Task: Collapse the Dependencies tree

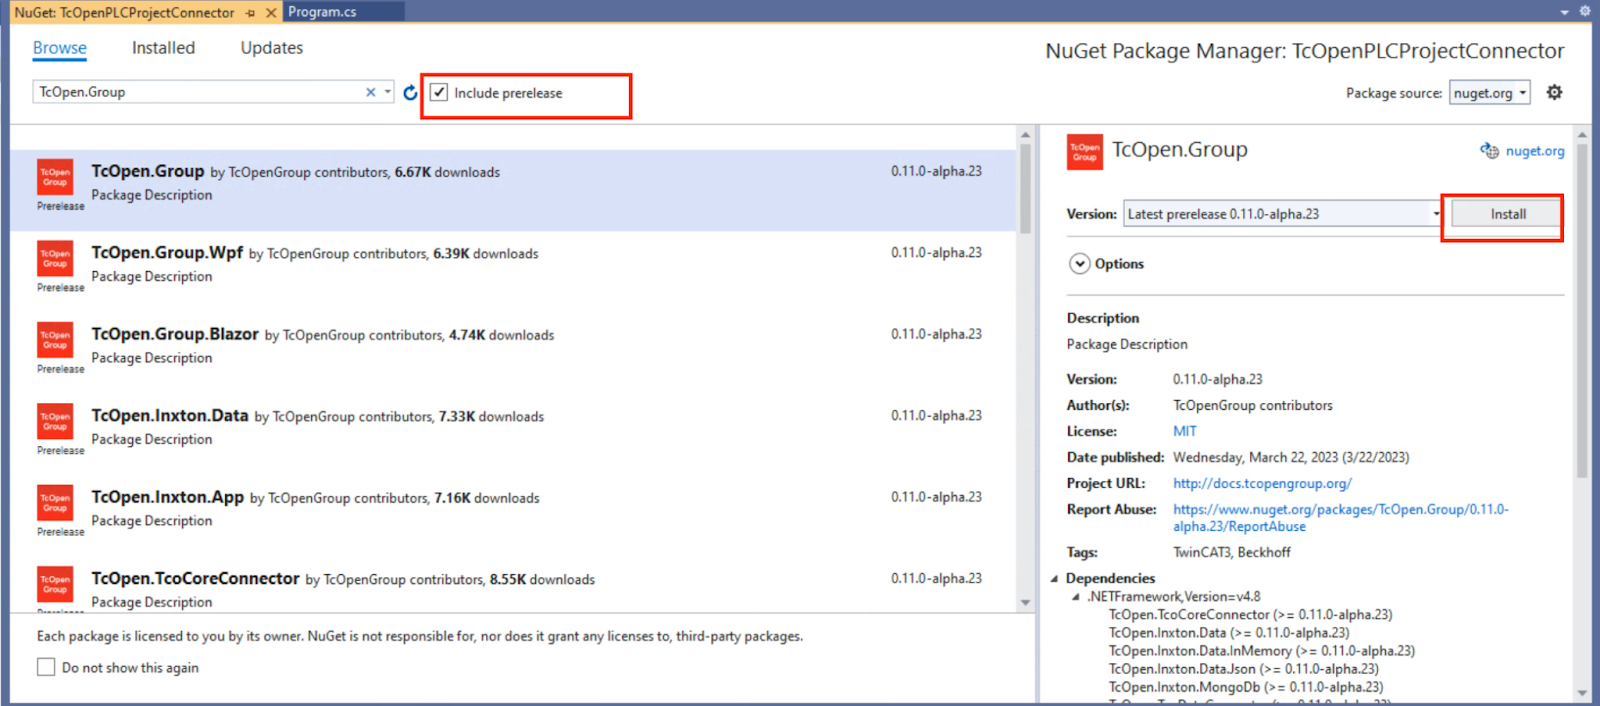Action: [1055, 579]
